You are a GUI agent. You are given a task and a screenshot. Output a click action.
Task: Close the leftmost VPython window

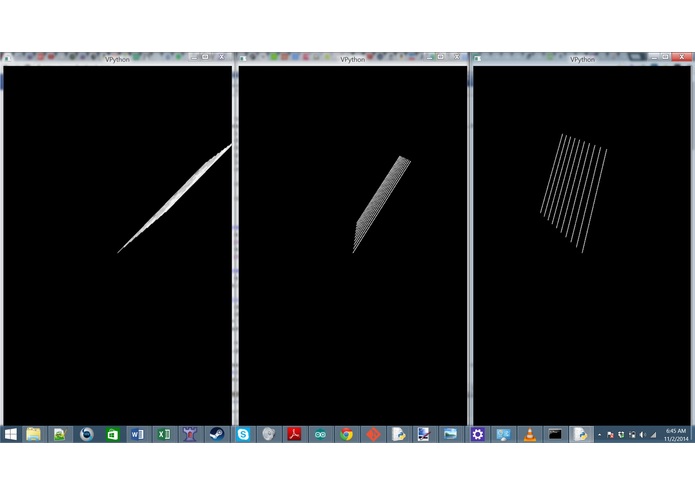222,57
